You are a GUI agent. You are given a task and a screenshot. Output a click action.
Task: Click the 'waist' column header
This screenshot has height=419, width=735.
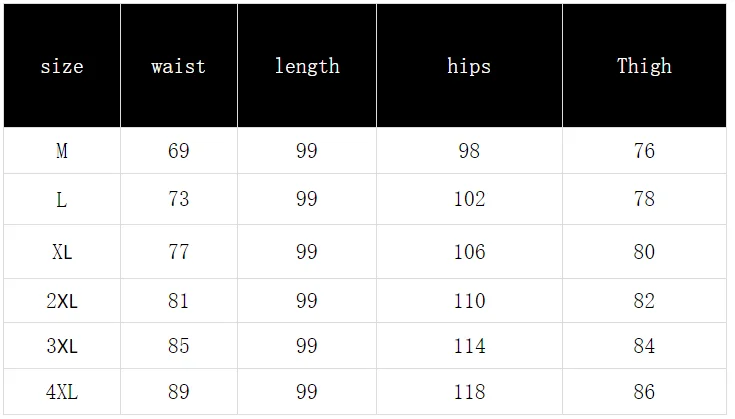coord(178,67)
